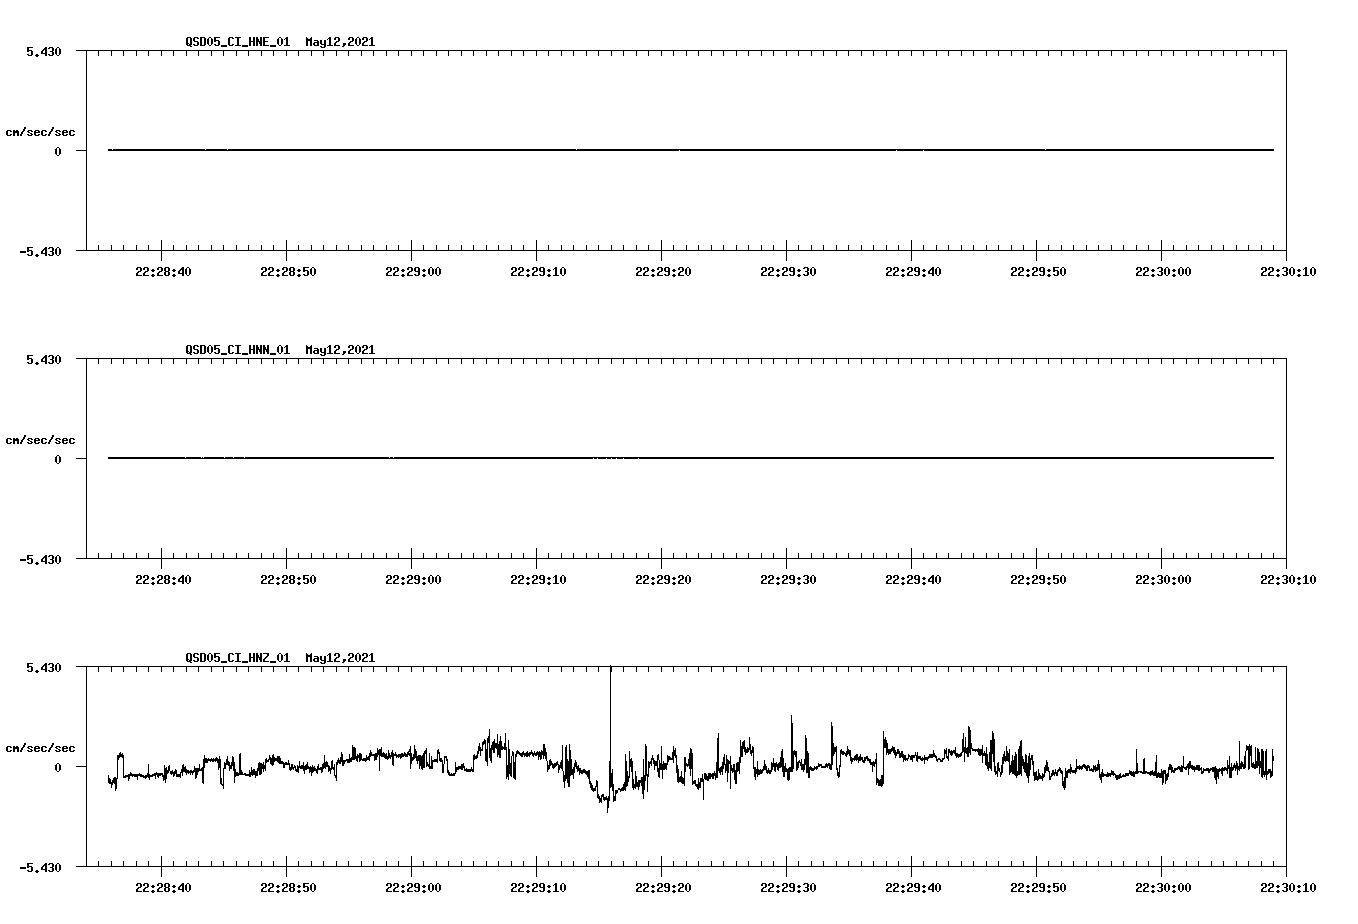1358x924 pixels.
Task: Click the -5.430 lower limit on HNZ axis
Action: 40,867
